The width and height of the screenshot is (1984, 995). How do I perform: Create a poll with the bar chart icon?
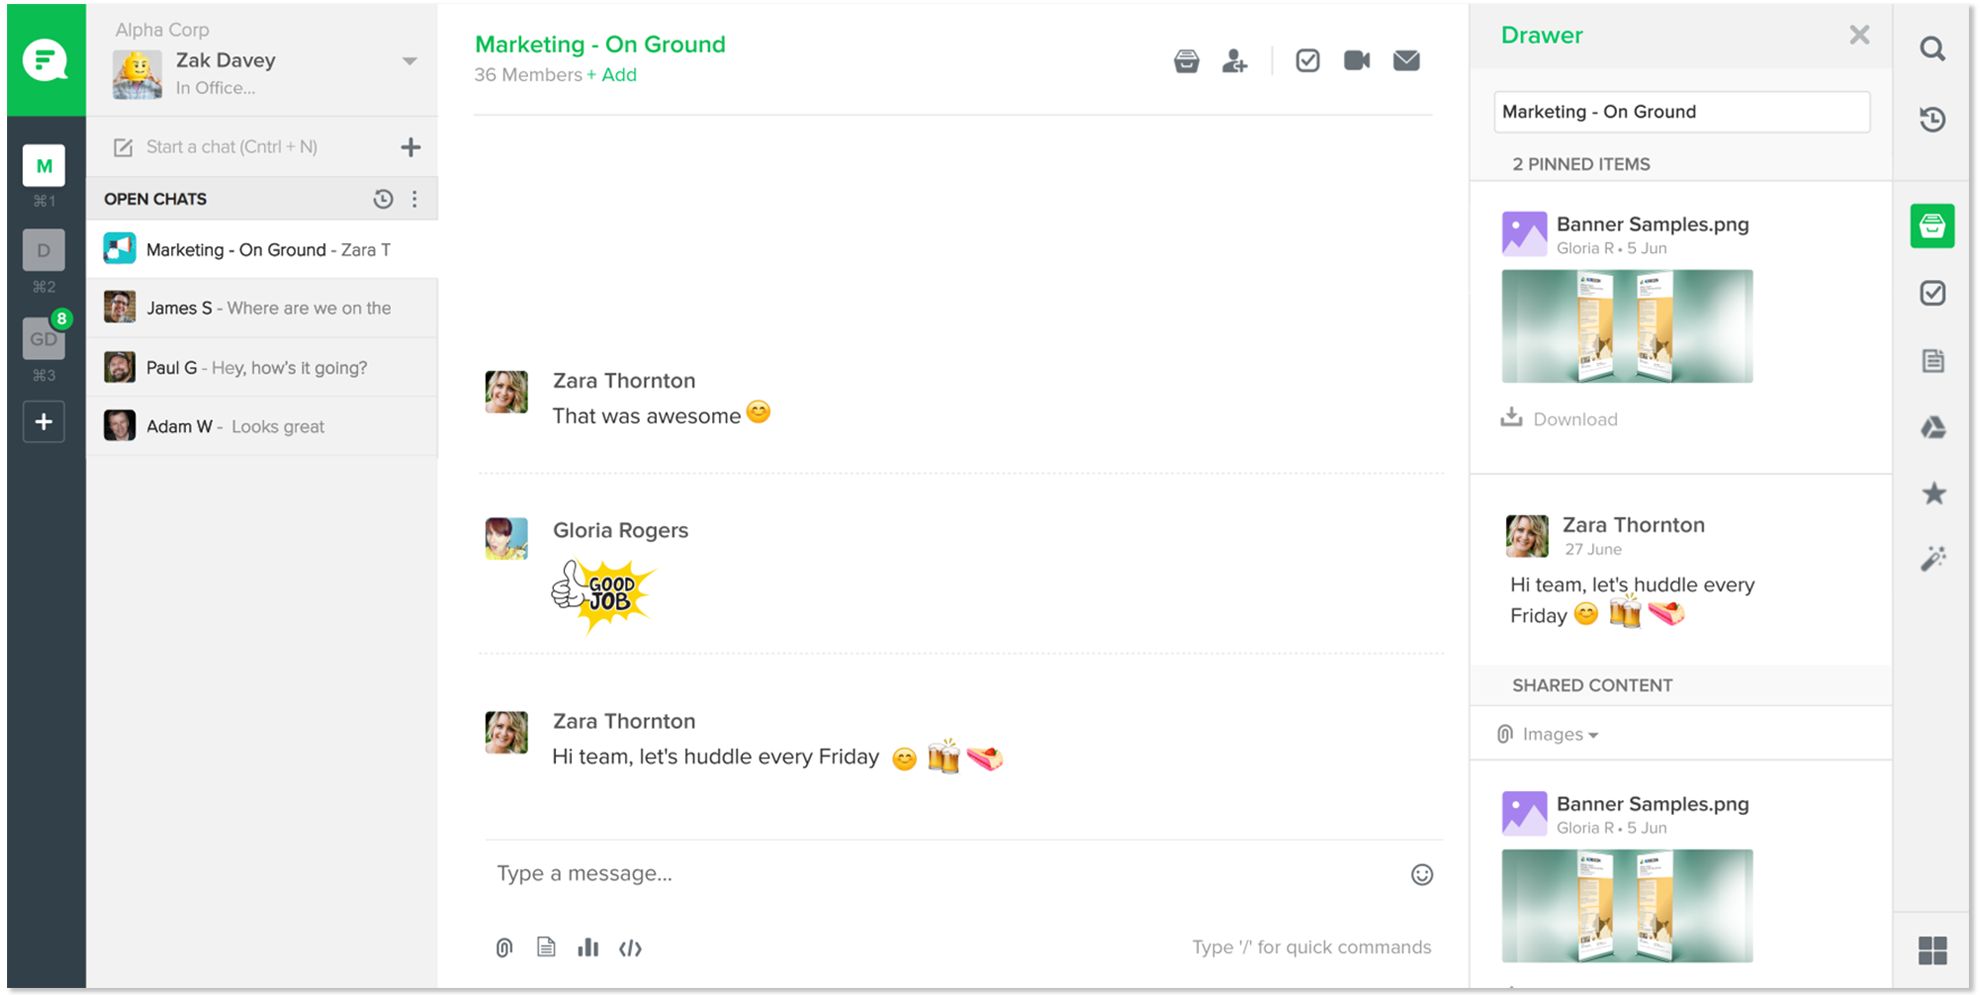pyautogui.click(x=588, y=947)
